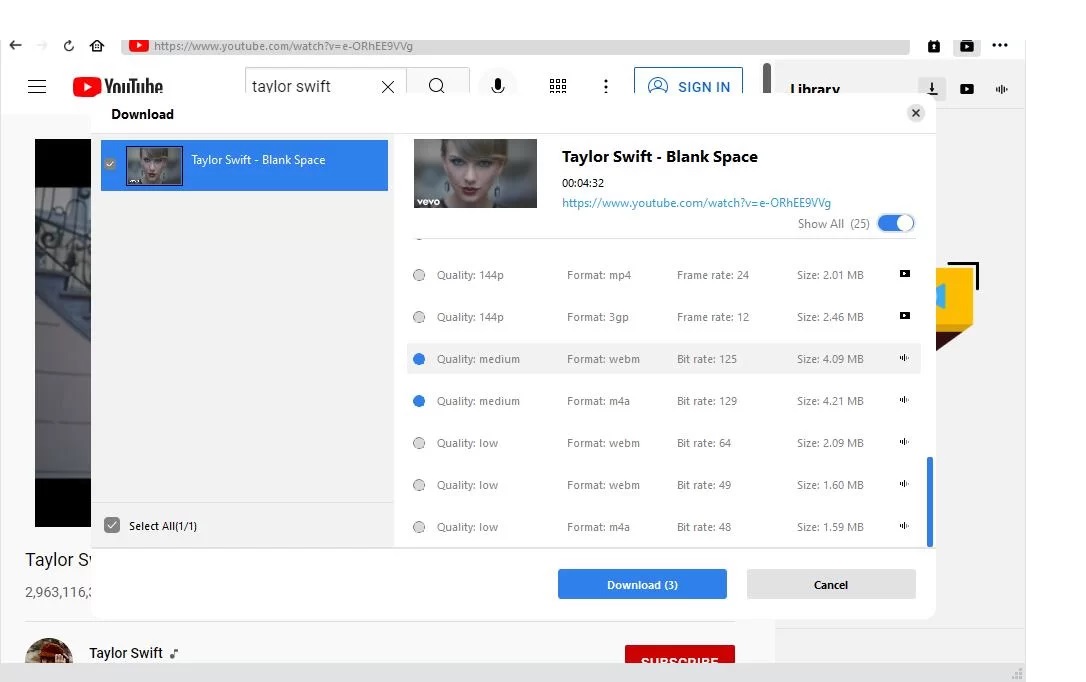Deselect medium m4a bit rate 129 option
Image resolution: width=1086 pixels, height=682 pixels.
tap(419, 401)
